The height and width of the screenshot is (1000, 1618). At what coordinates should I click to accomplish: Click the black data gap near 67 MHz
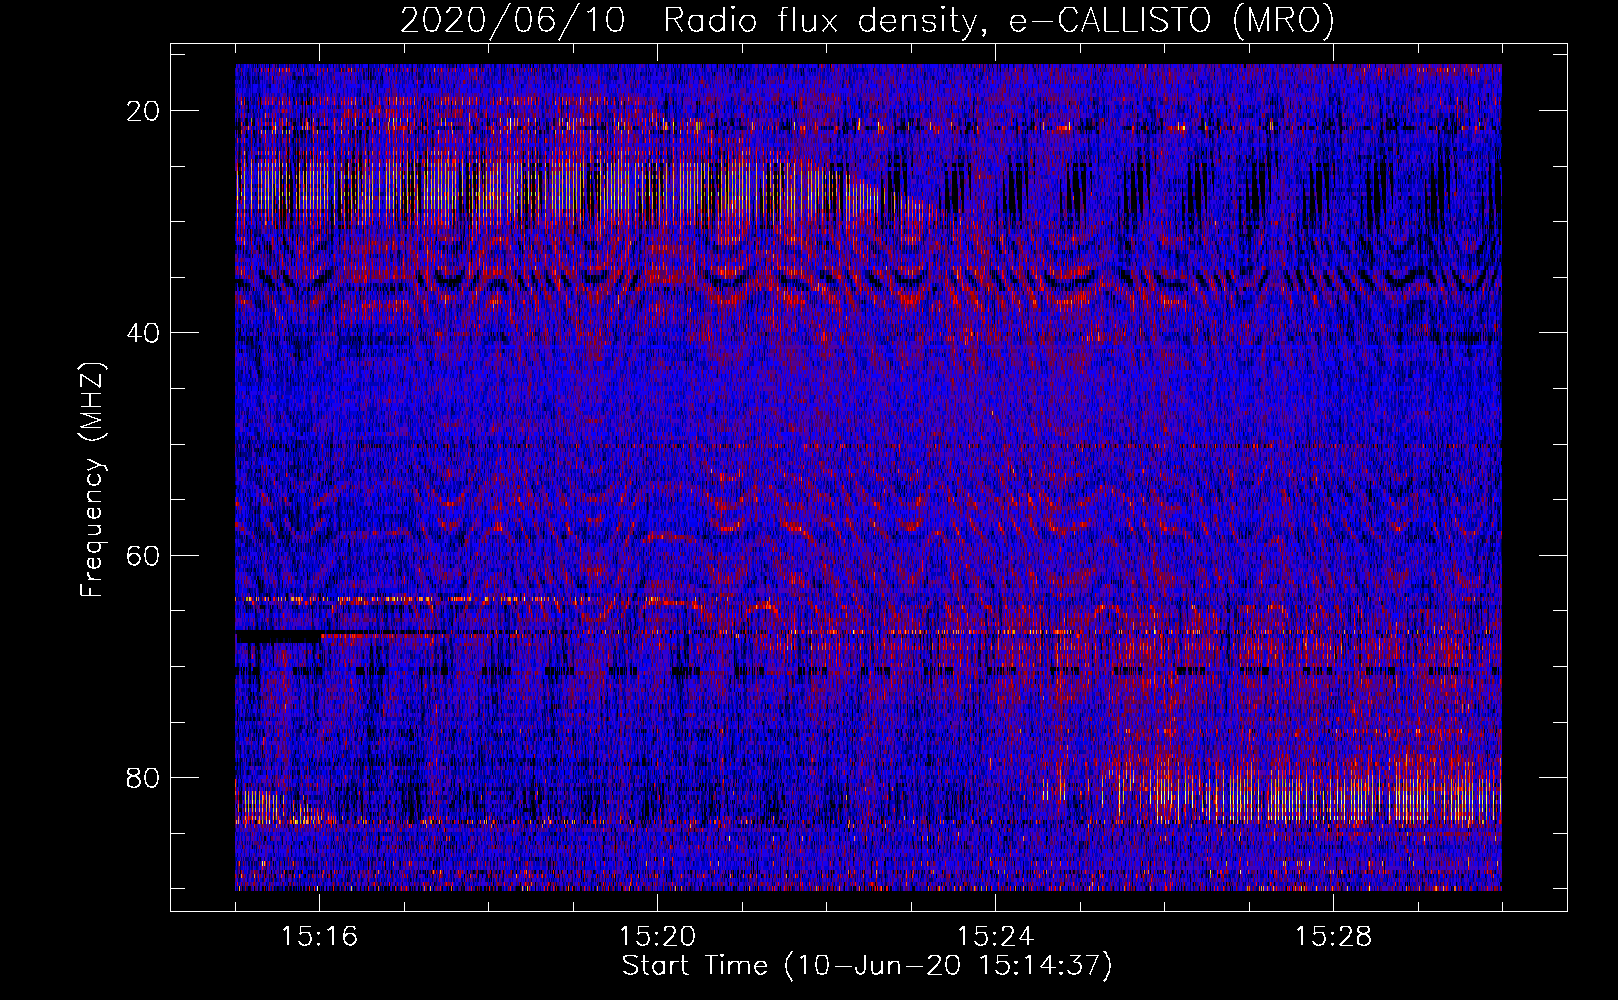click(279, 636)
